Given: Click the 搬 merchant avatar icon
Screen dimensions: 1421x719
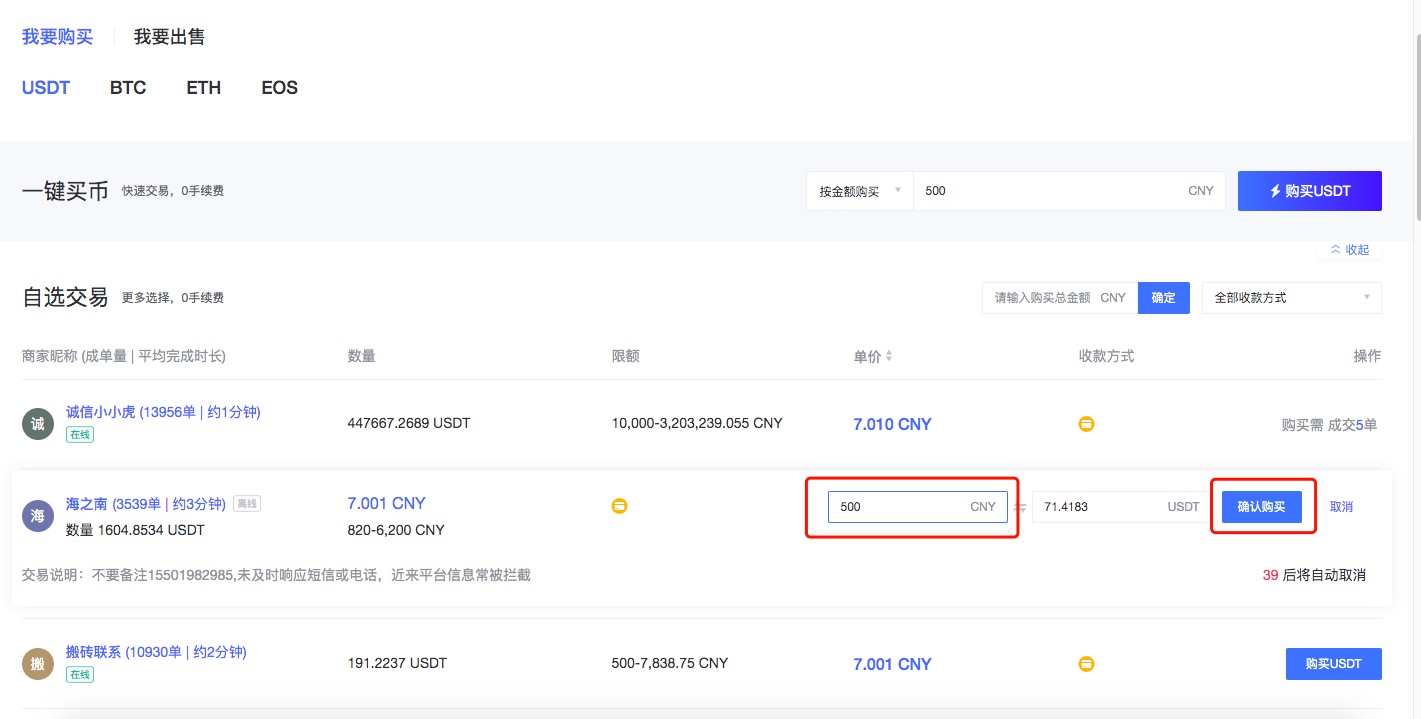Looking at the screenshot, I should click(x=38, y=663).
